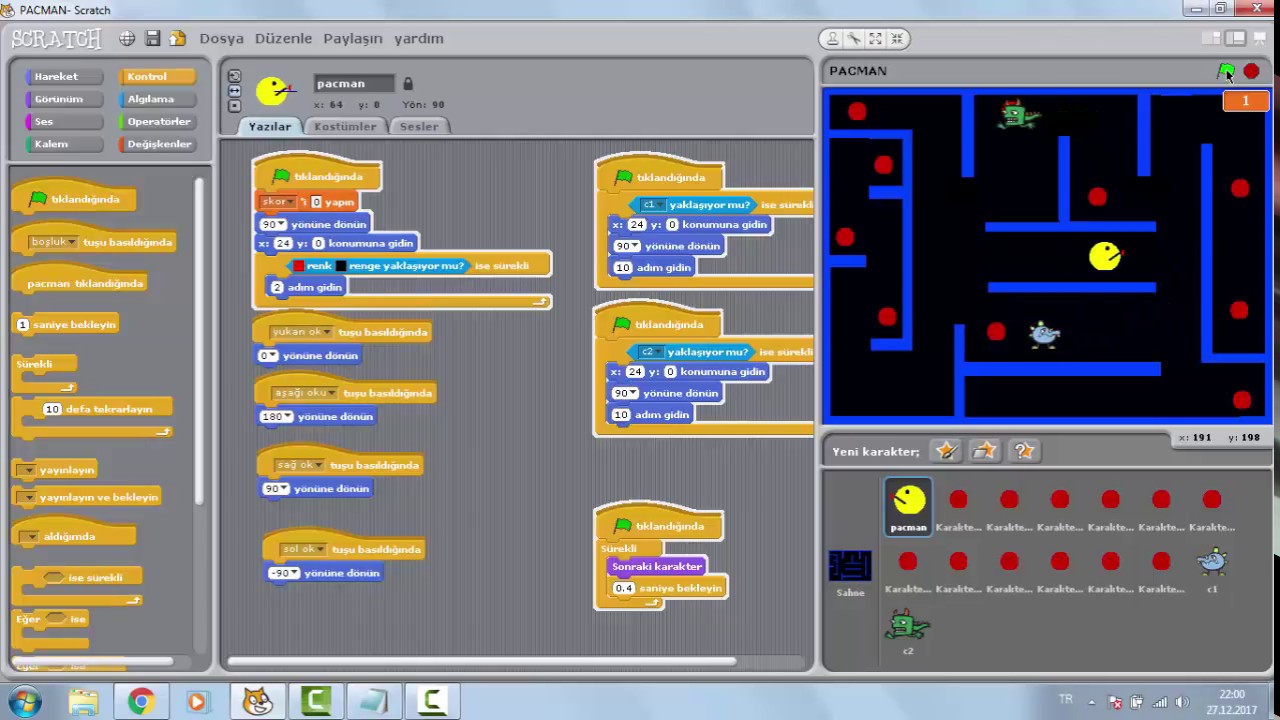Open the sağ ok key dropdown
Viewport: 1280px width, 720px height.
(x=298, y=465)
